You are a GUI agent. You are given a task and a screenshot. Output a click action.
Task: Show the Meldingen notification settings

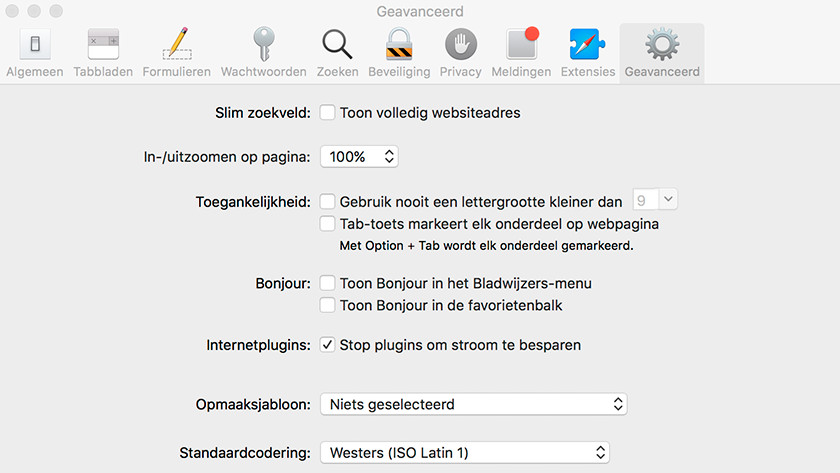click(x=521, y=53)
